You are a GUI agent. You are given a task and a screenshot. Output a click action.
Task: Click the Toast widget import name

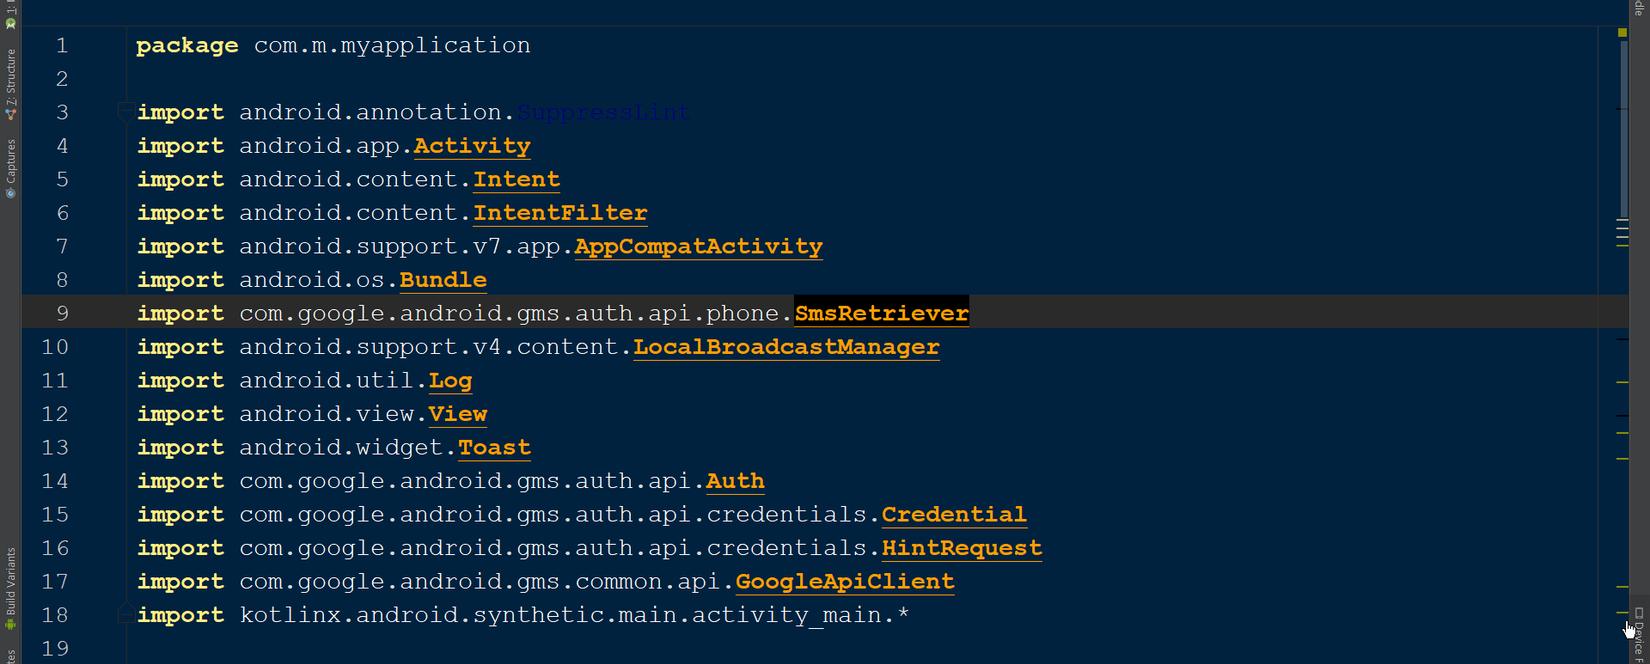tap(494, 447)
